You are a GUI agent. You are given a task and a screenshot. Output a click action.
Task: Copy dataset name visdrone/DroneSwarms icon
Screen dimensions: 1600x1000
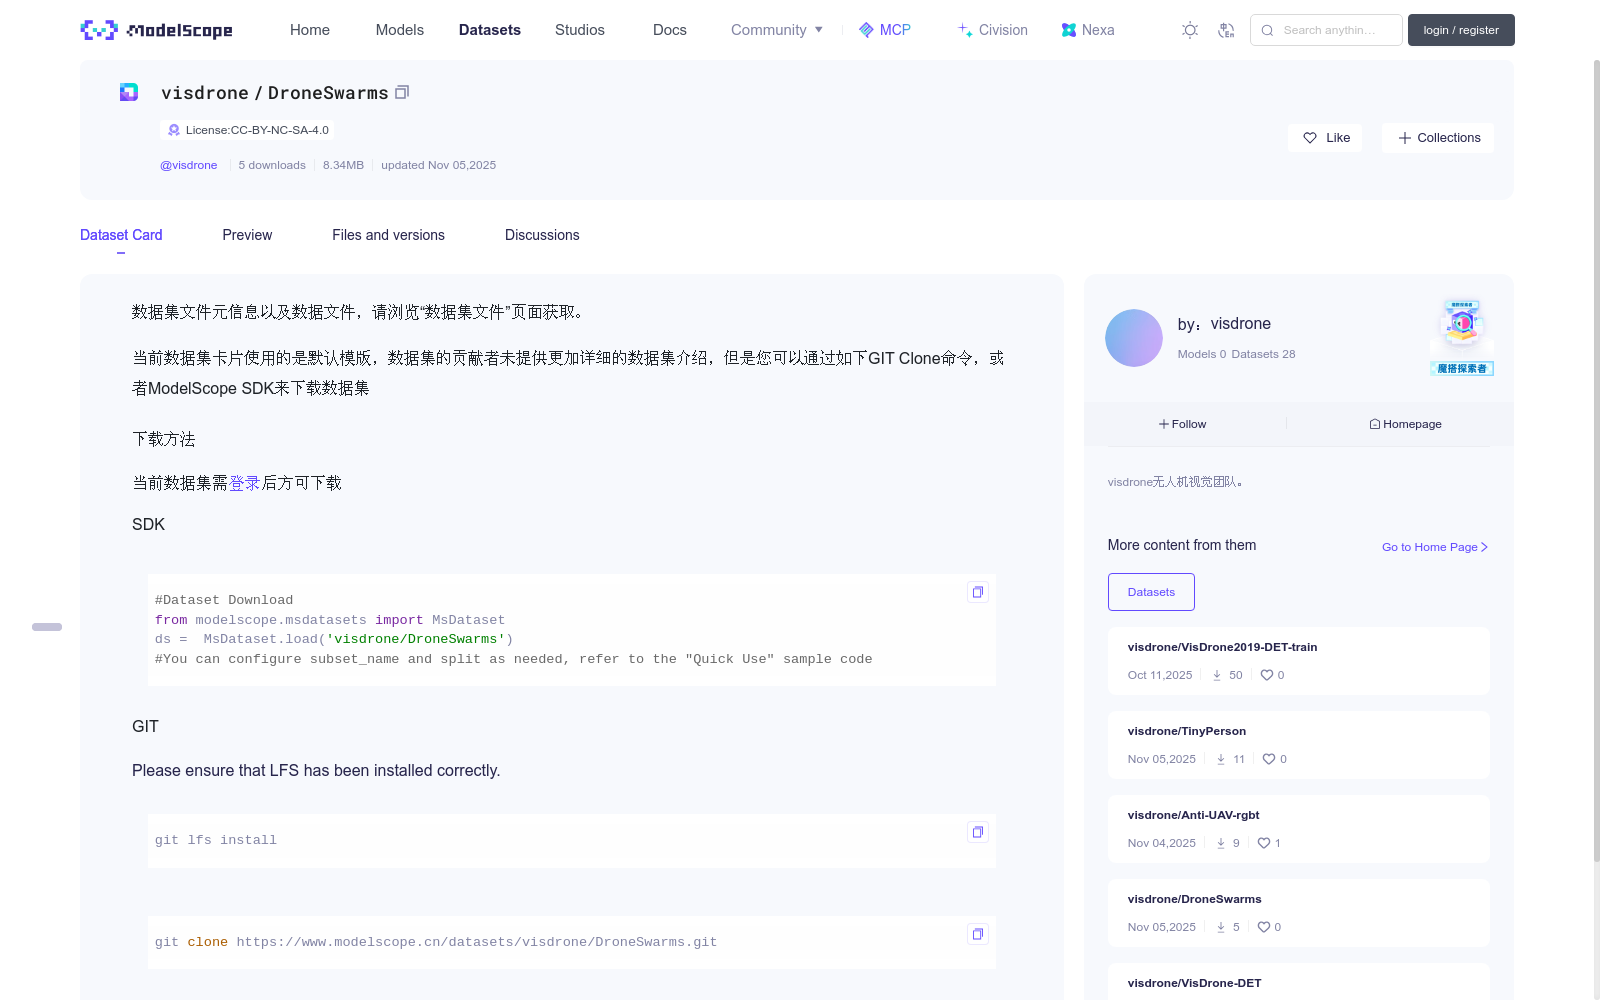pyautogui.click(x=402, y=92)
